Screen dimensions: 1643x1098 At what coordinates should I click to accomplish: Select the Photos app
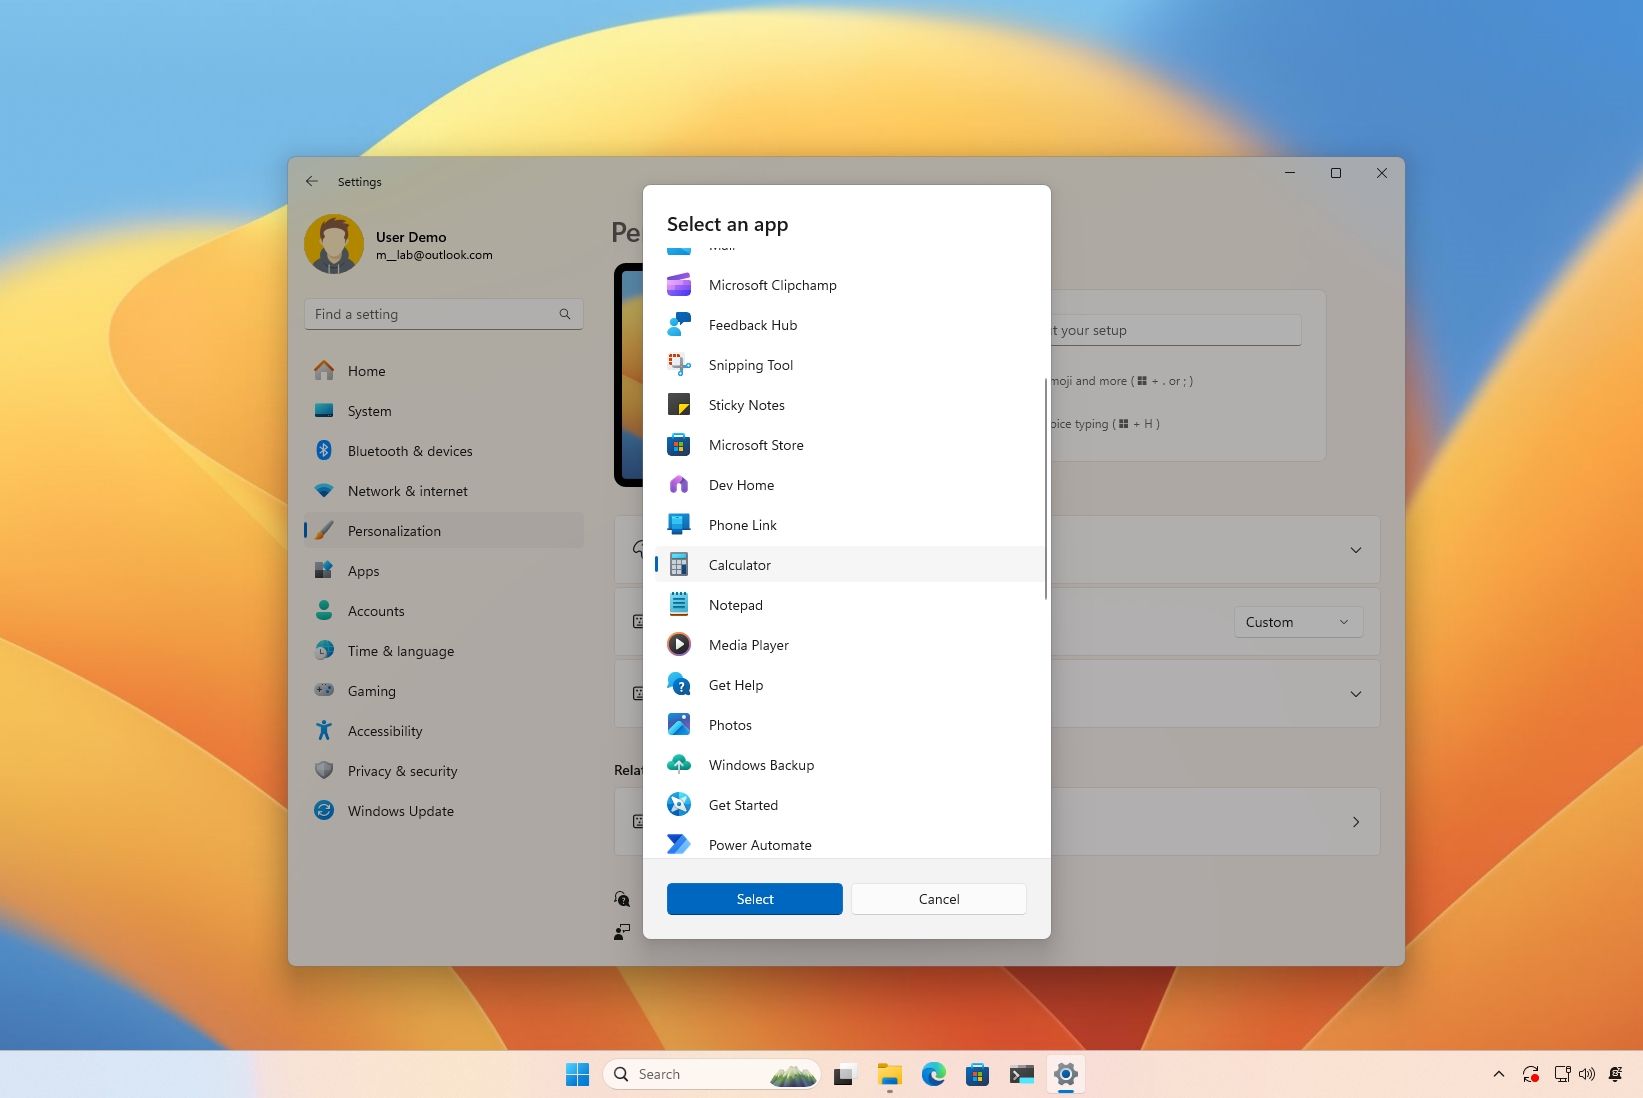pos(730,725)
